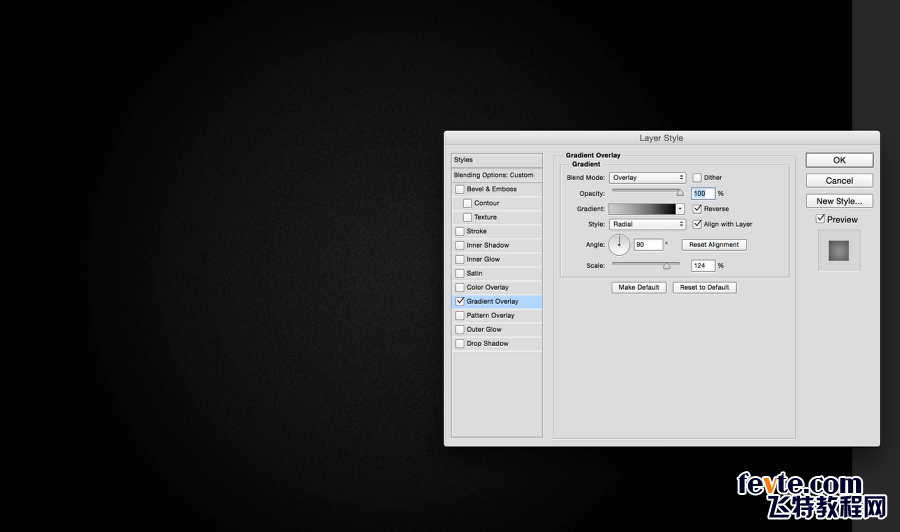Screen dimensions: 900x532
Task: Toggle the Preview checkbox
Action: [x=821, y=219]
